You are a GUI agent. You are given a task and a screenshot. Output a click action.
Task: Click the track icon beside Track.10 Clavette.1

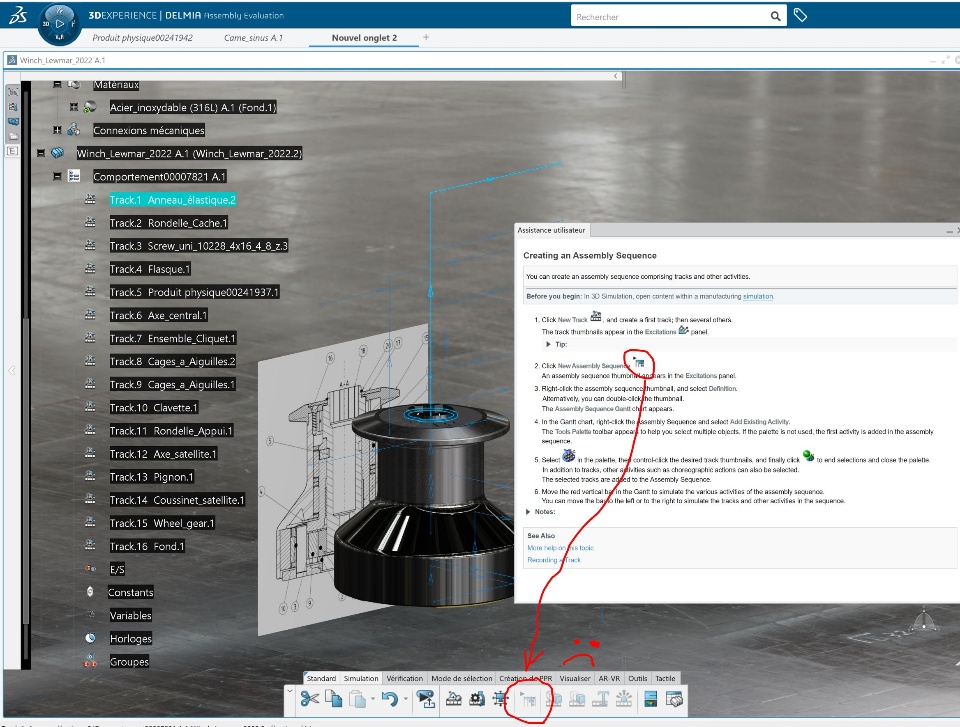pos(90,407)
